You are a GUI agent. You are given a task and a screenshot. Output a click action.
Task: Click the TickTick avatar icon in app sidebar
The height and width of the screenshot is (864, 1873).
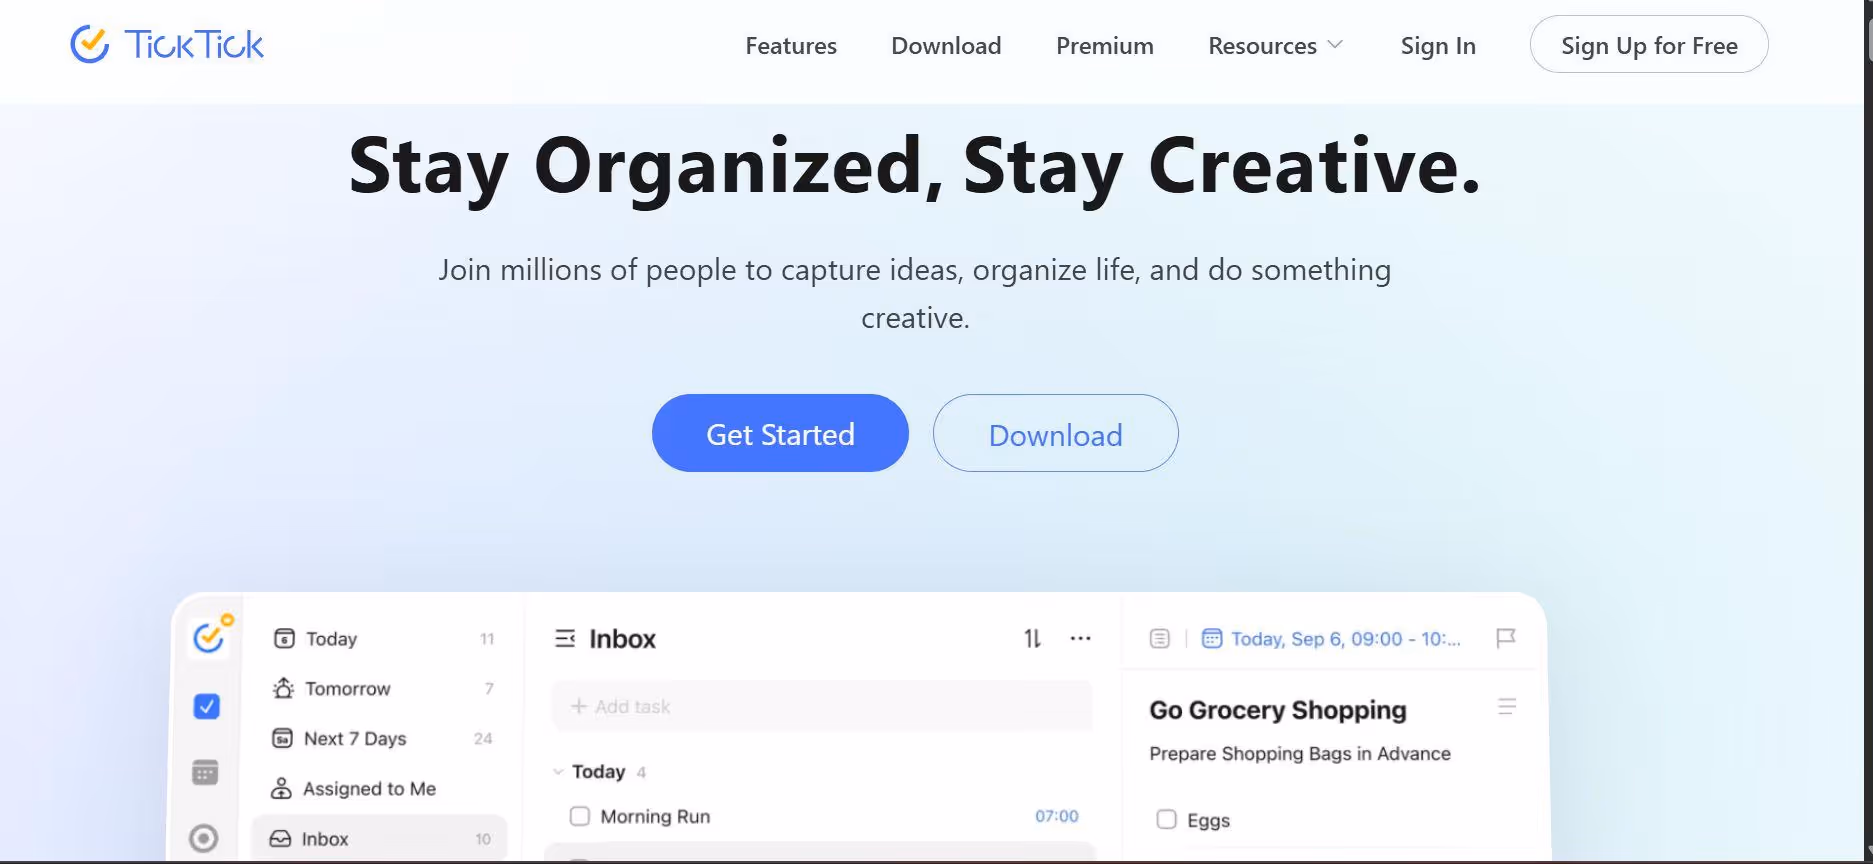pyautogui.click(x=210, y=636)
